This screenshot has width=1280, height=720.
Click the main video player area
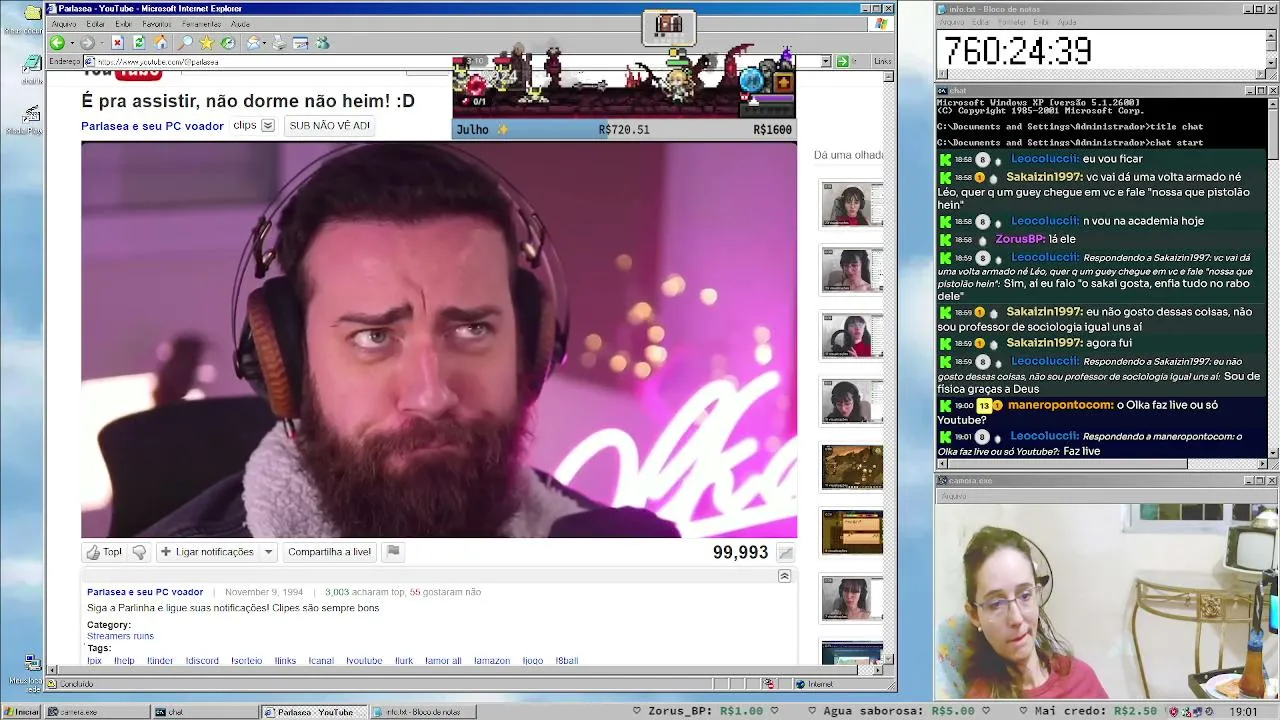click(x=439, y=340)
